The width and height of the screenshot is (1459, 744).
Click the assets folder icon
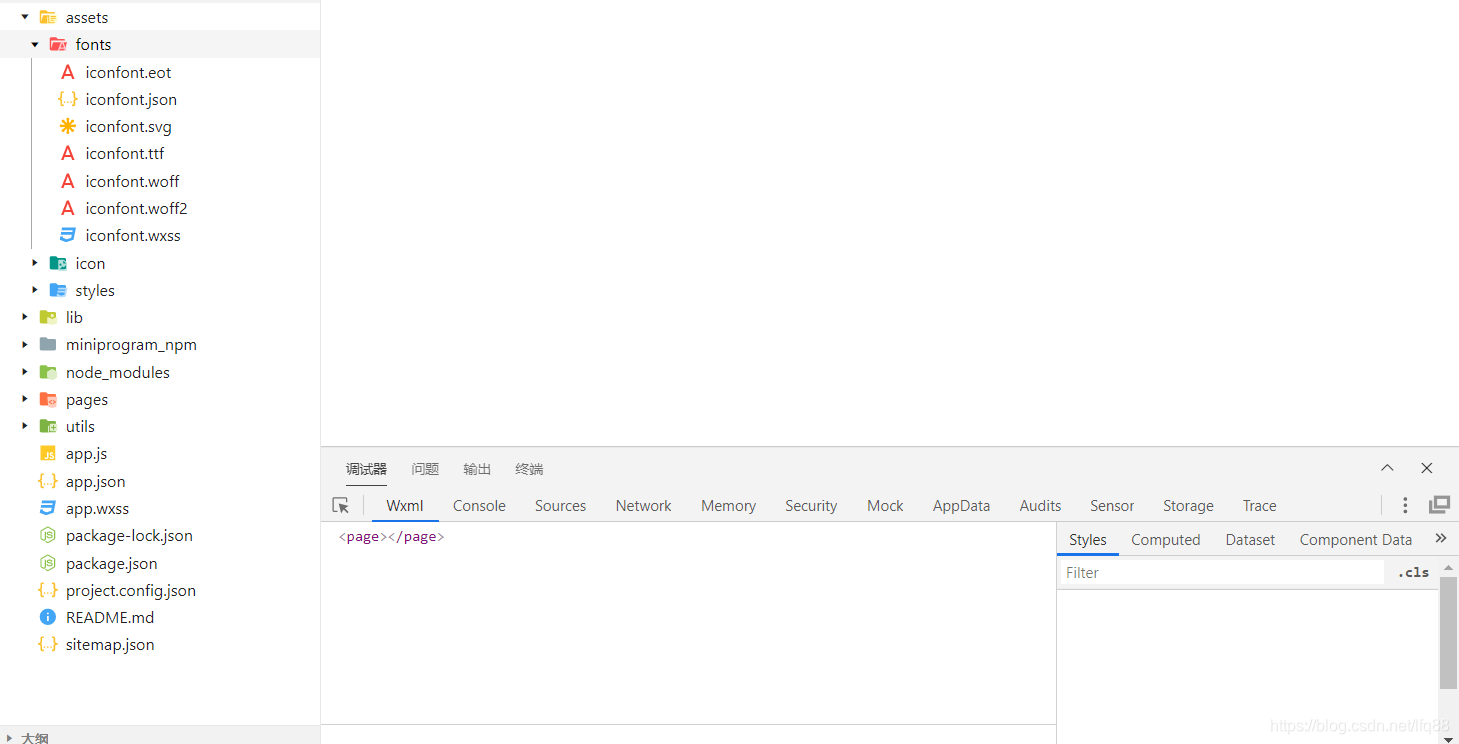pos(47,17)
